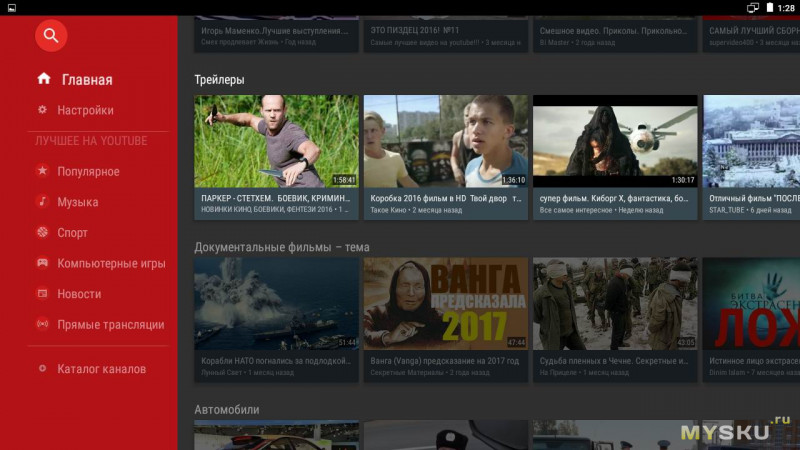Image resolution: width=800 pixels, height=450 pixels.
Task: Play Ванга предсказала 2017 thumbnail
Action: [445, 304]
